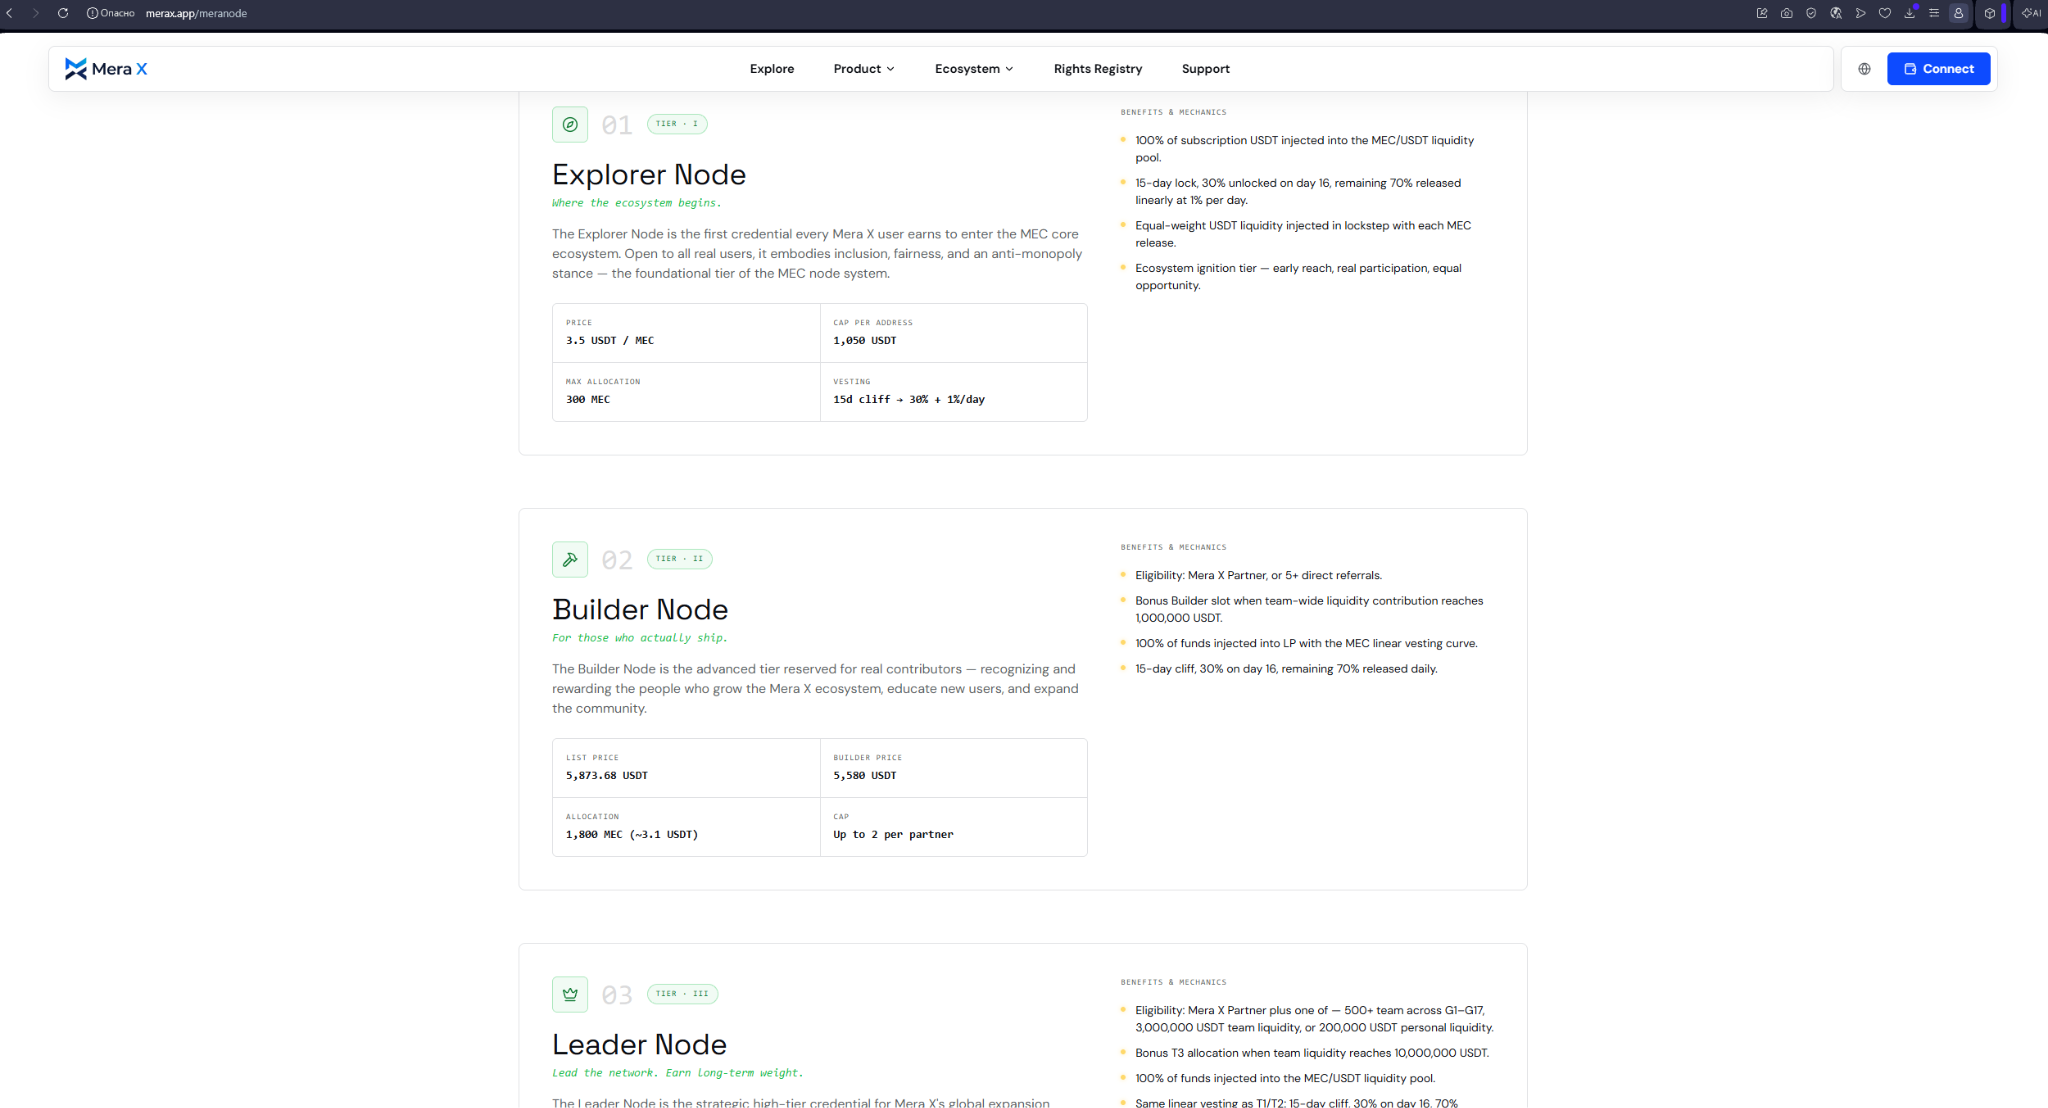Image resolution: width=2048 pixels, height=1108 pixels.
Task: Click the '300 MEC' max allocation value
Action: tap(588, 400)
